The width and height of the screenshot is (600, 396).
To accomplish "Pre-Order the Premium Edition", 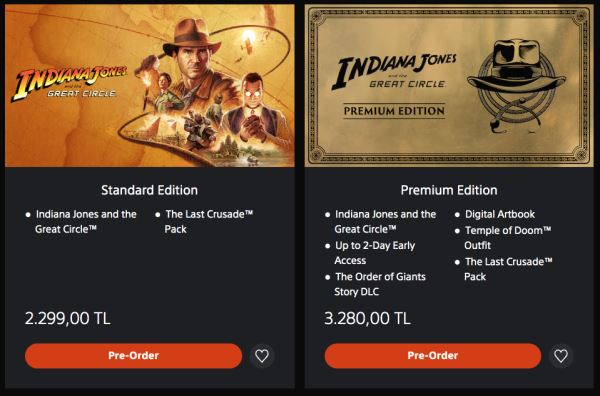I will pyautogui.click(x=433, y=356).
